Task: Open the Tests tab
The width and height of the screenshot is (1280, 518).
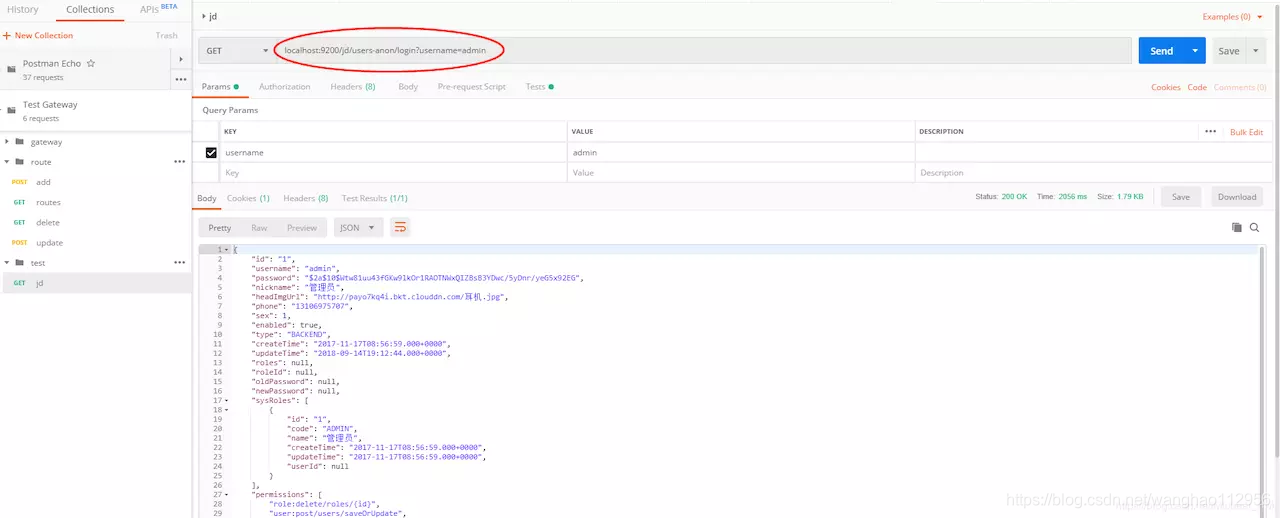Action: coord(539,87)
